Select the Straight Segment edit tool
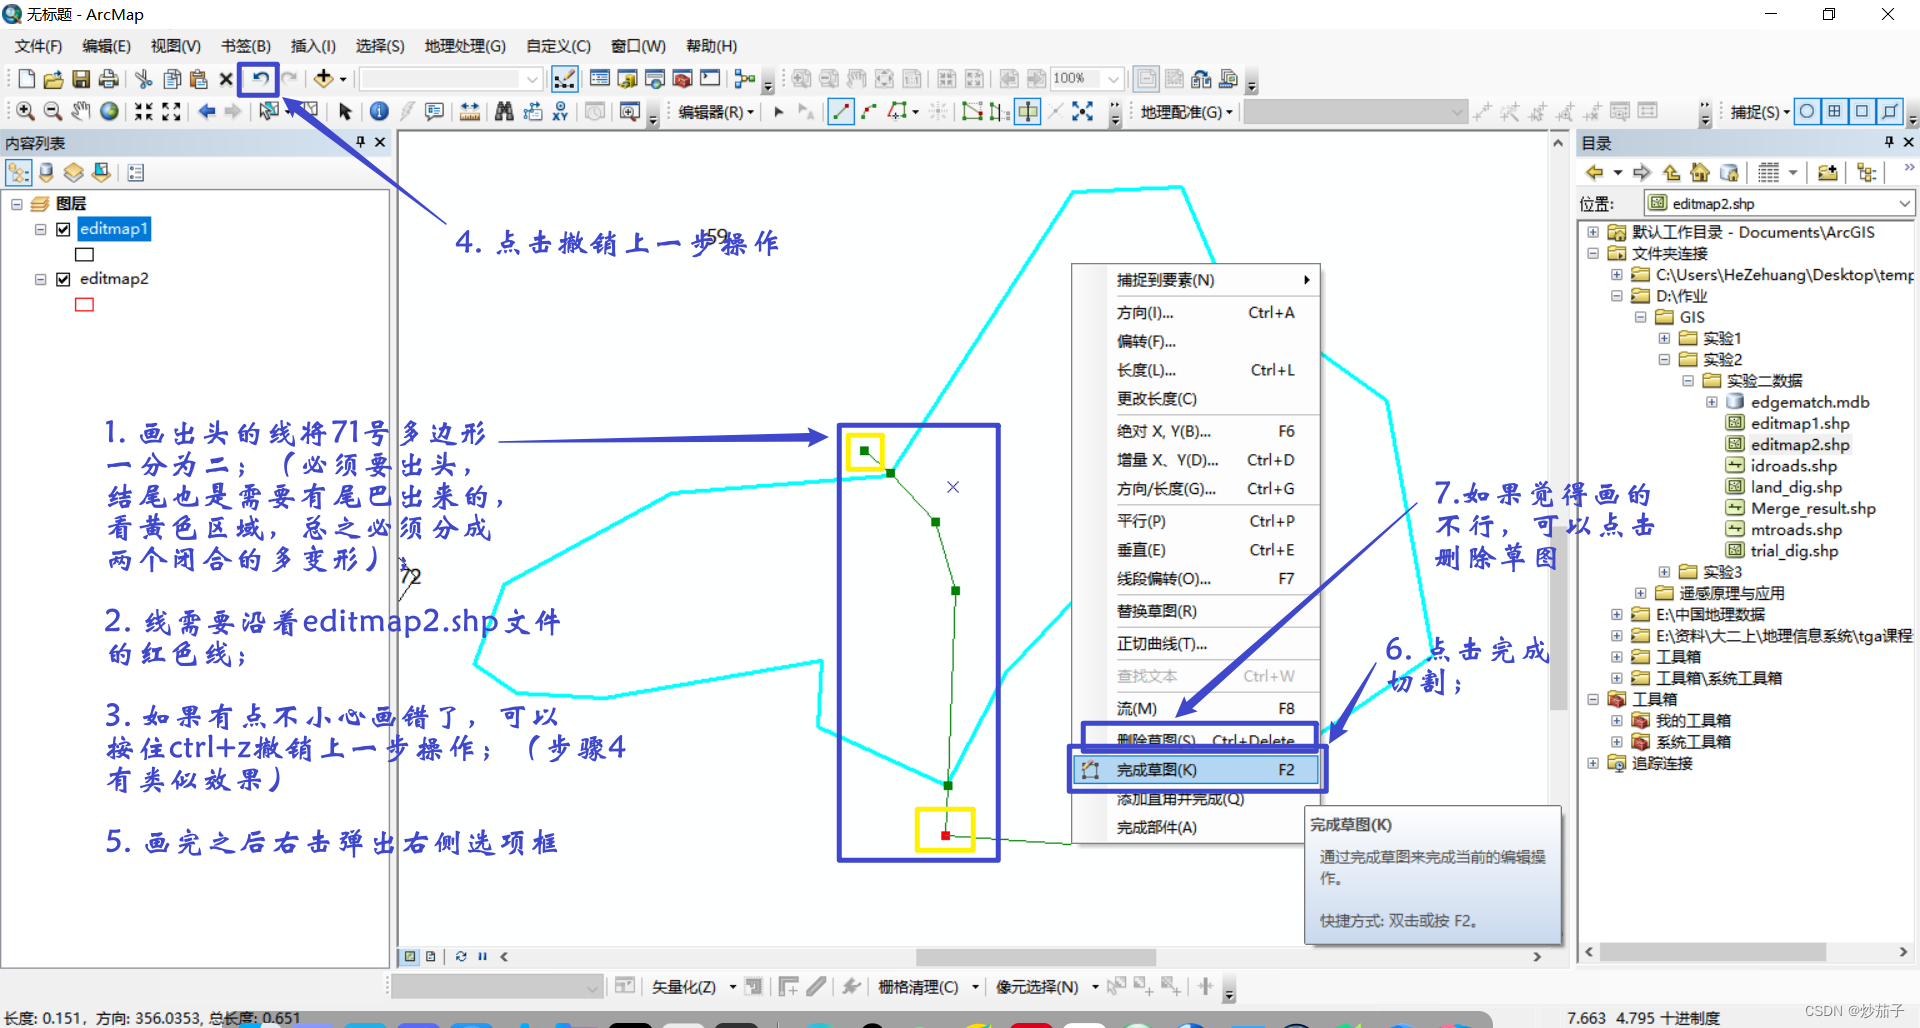The image size is (1920, 1028). point(841,111)
